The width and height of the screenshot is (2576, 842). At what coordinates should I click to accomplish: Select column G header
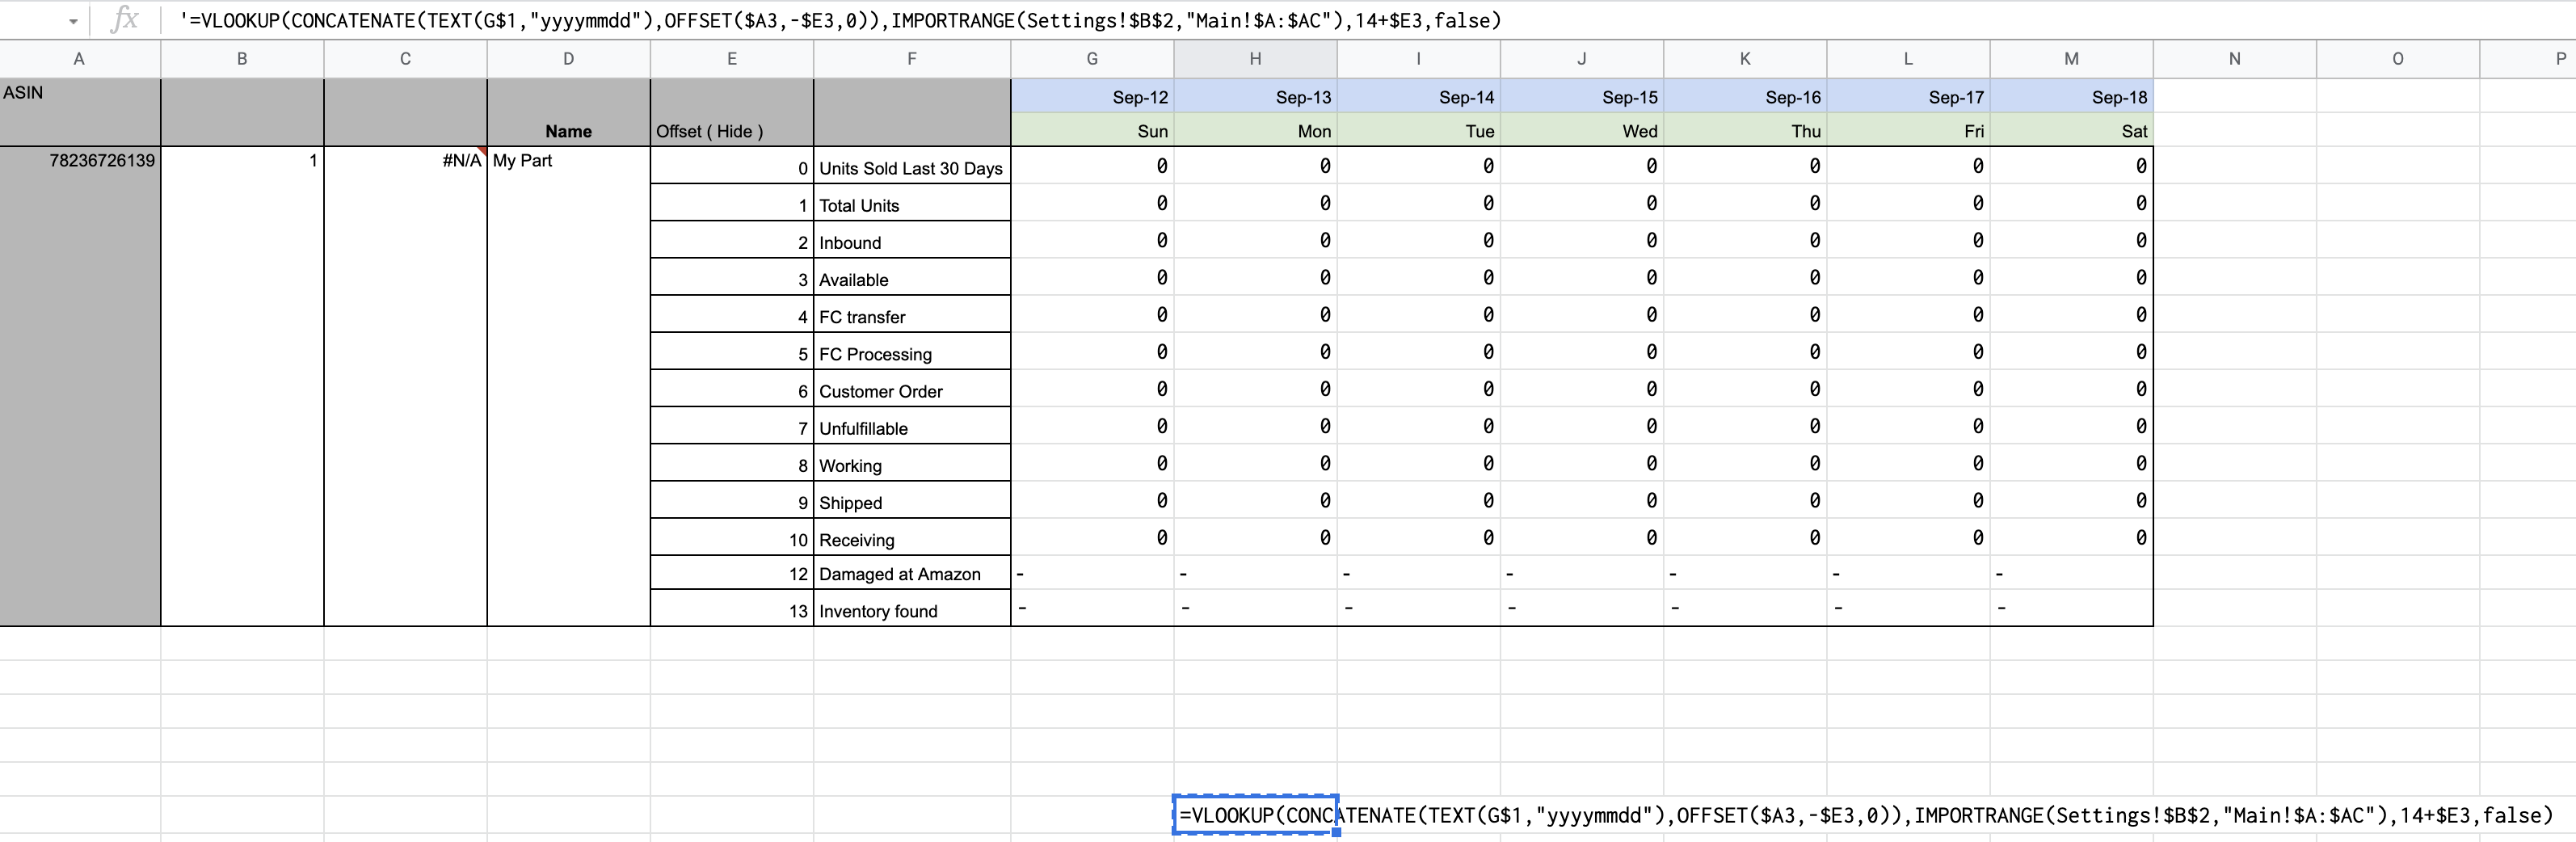tap(1092, 59)
